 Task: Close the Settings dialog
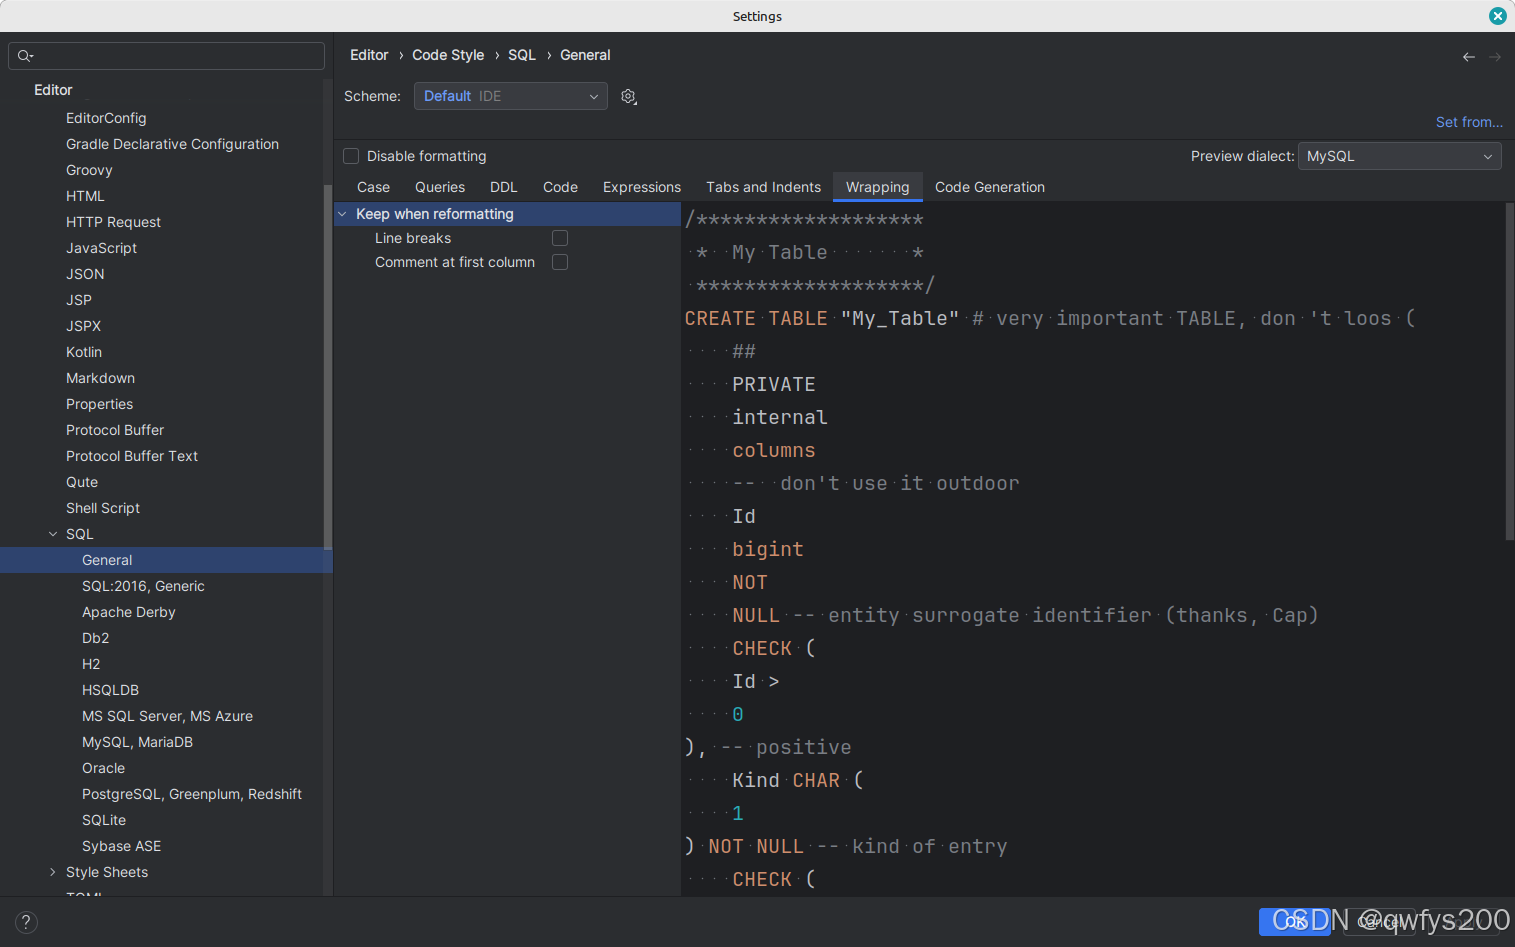(x=1497, y=16)
